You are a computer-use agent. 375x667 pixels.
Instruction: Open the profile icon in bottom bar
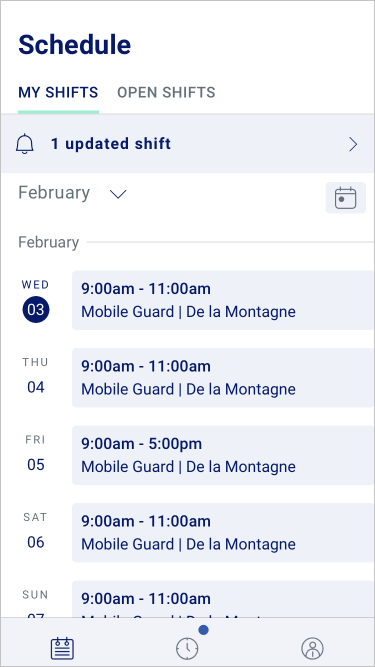point(312,649)
